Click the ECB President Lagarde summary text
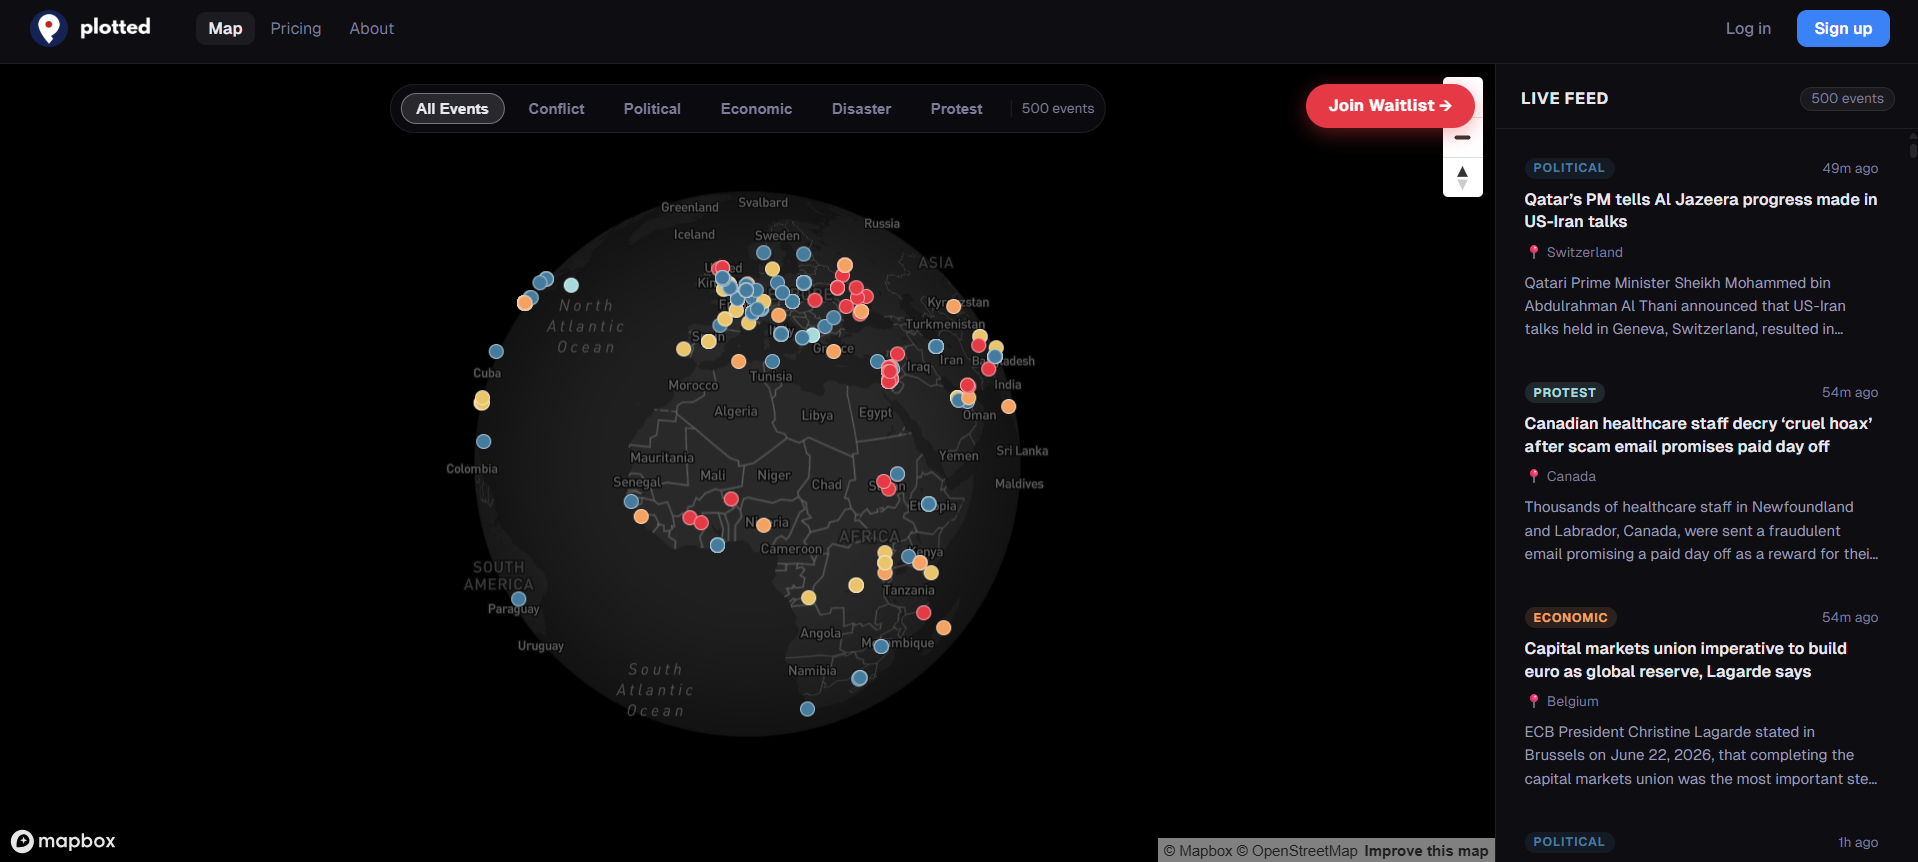The height and width of the screenshot is (862, 1918). 1700,755
